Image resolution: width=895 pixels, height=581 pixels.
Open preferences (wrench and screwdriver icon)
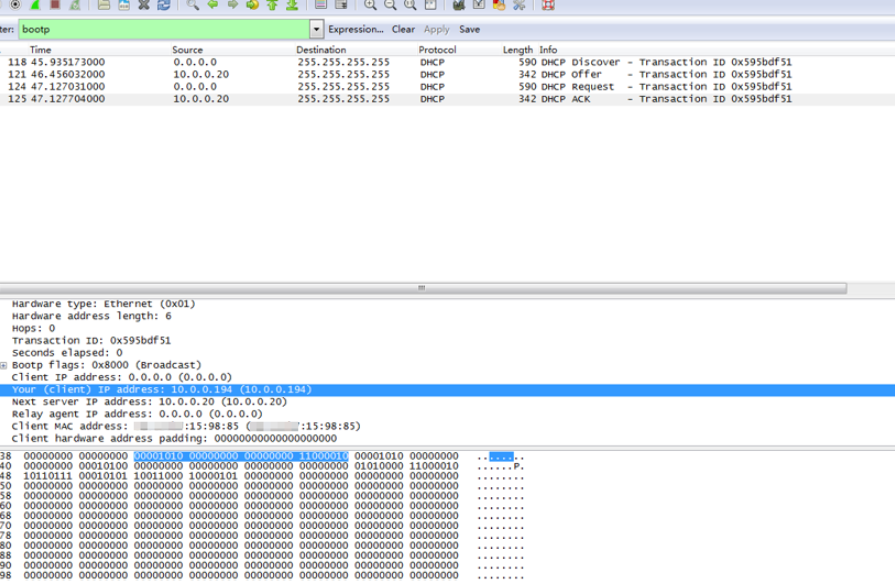click(x=519, y=5)
